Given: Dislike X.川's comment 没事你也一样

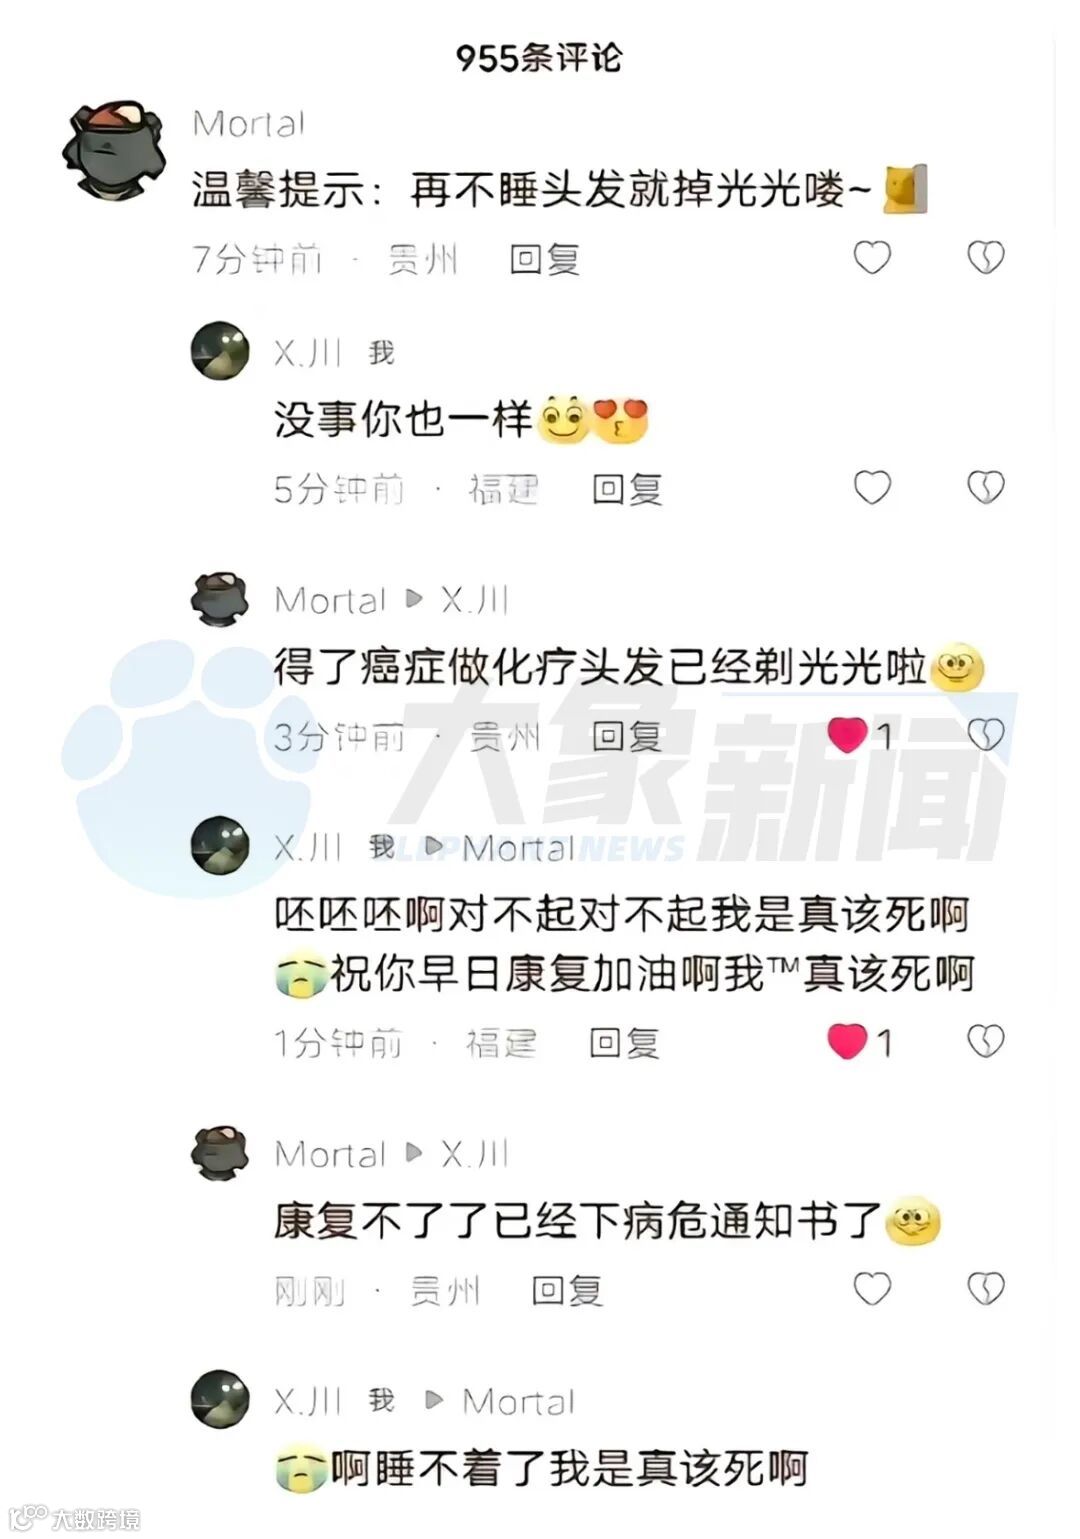Looking at the screenshot, I should pyautogui.click(x=985, y=488).
